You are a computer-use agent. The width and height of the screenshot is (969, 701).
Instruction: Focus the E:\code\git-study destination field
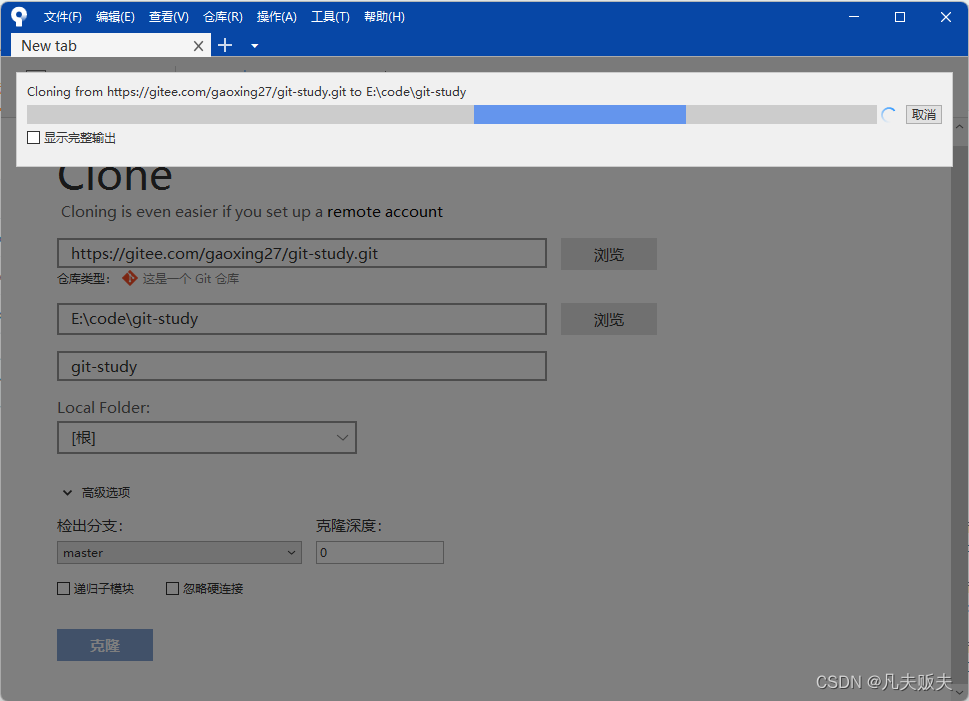tap(302, 319)
